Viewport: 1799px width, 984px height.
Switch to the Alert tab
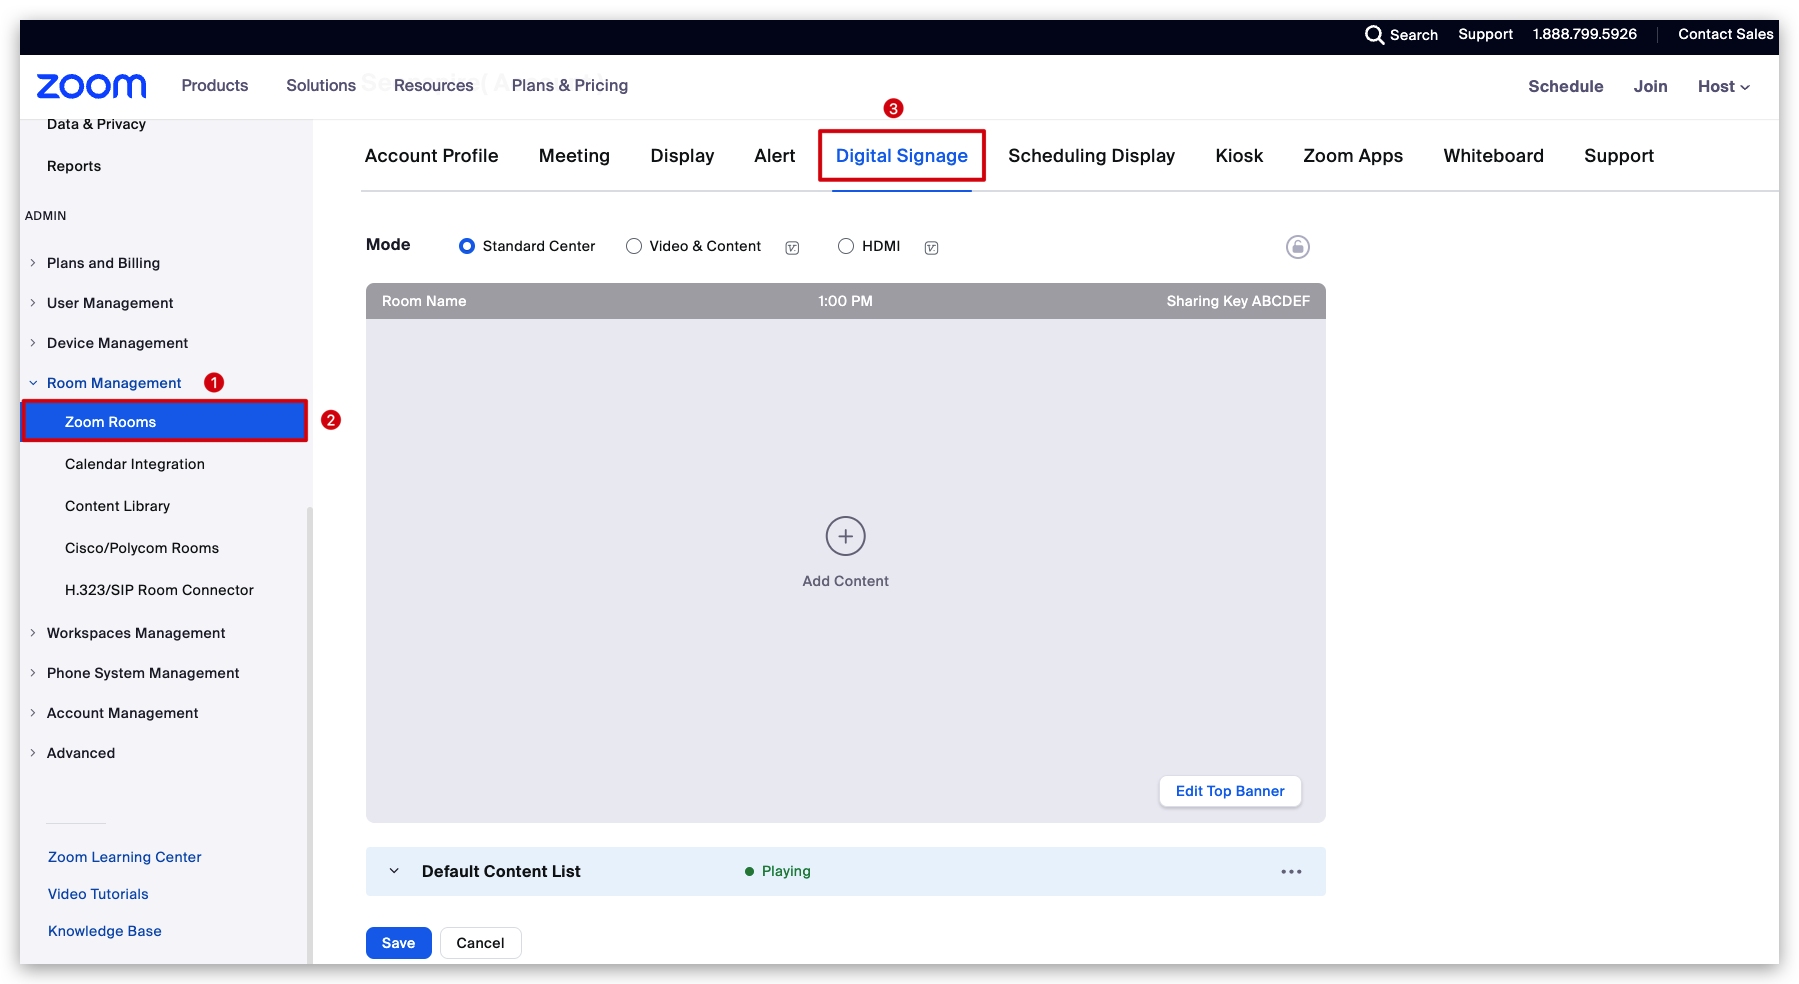point(774,156)
